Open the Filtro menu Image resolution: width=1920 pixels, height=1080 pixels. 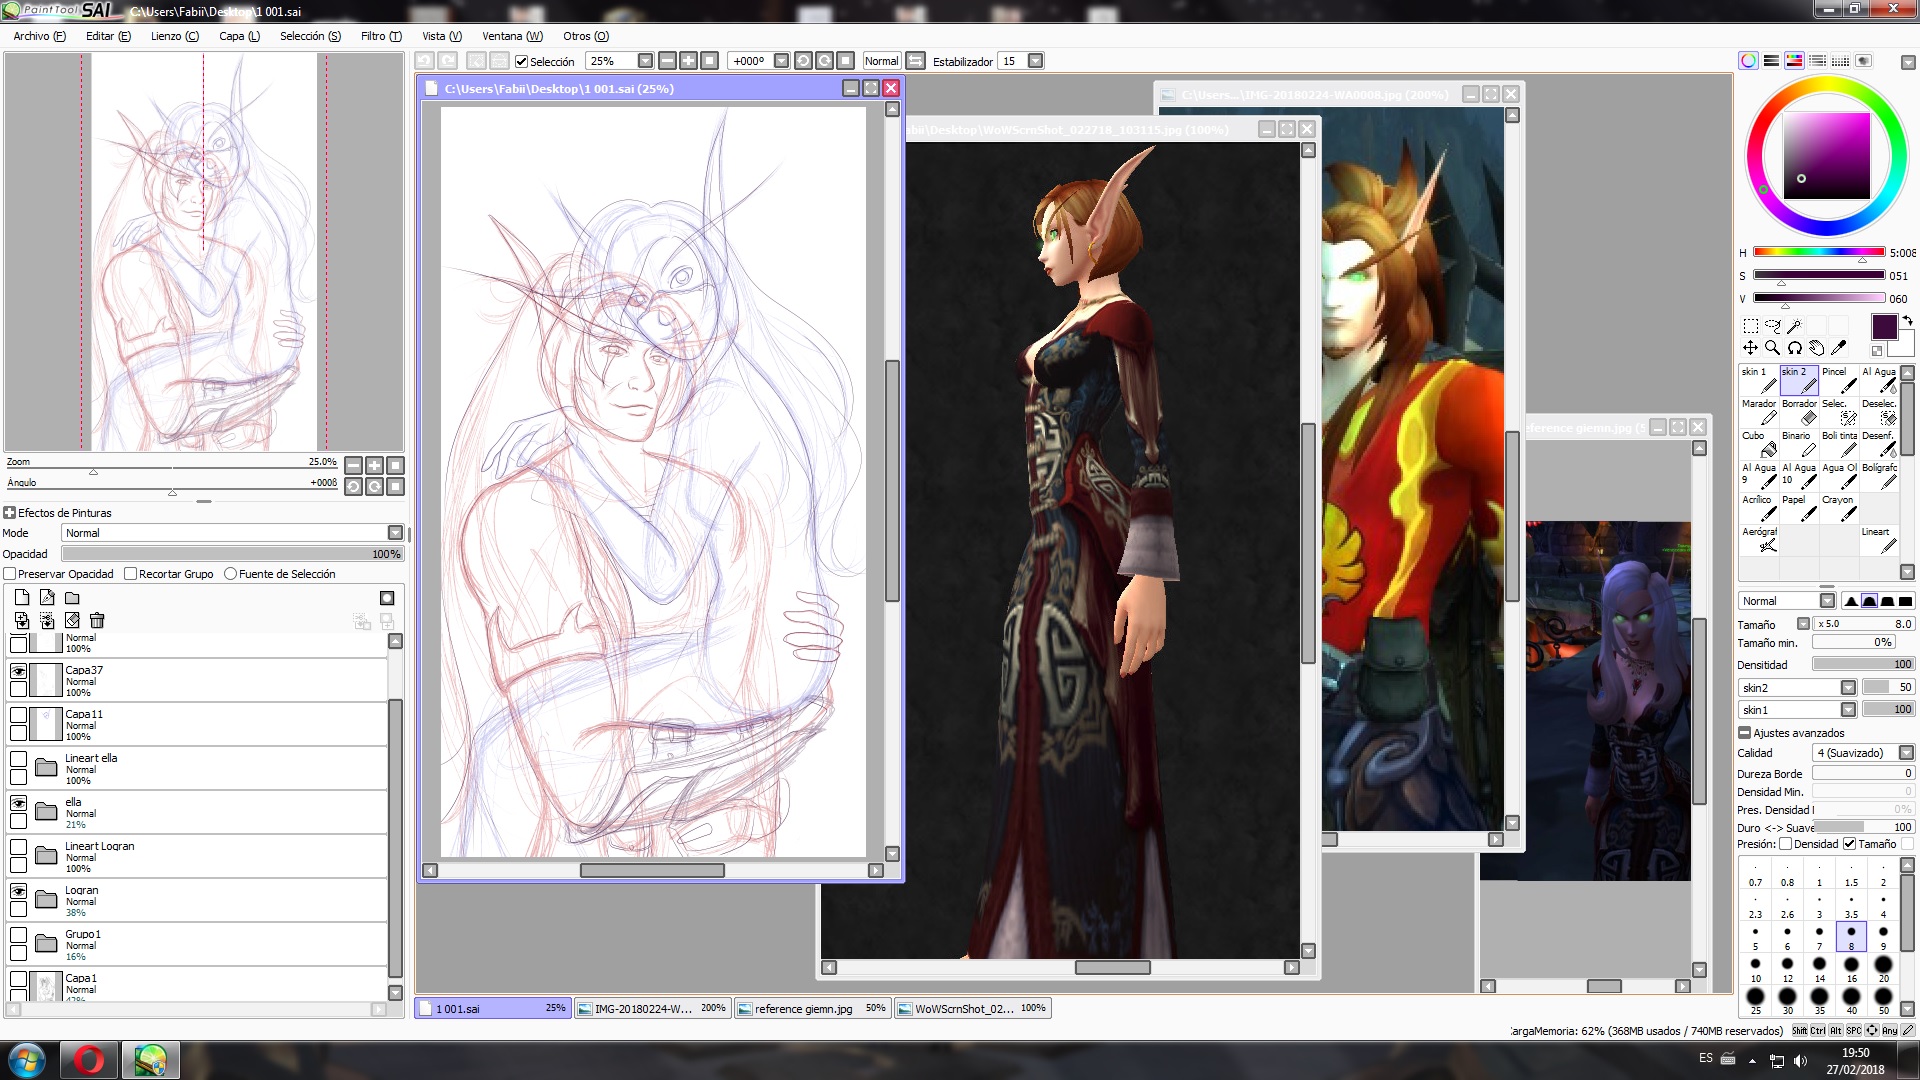(380, 36)
